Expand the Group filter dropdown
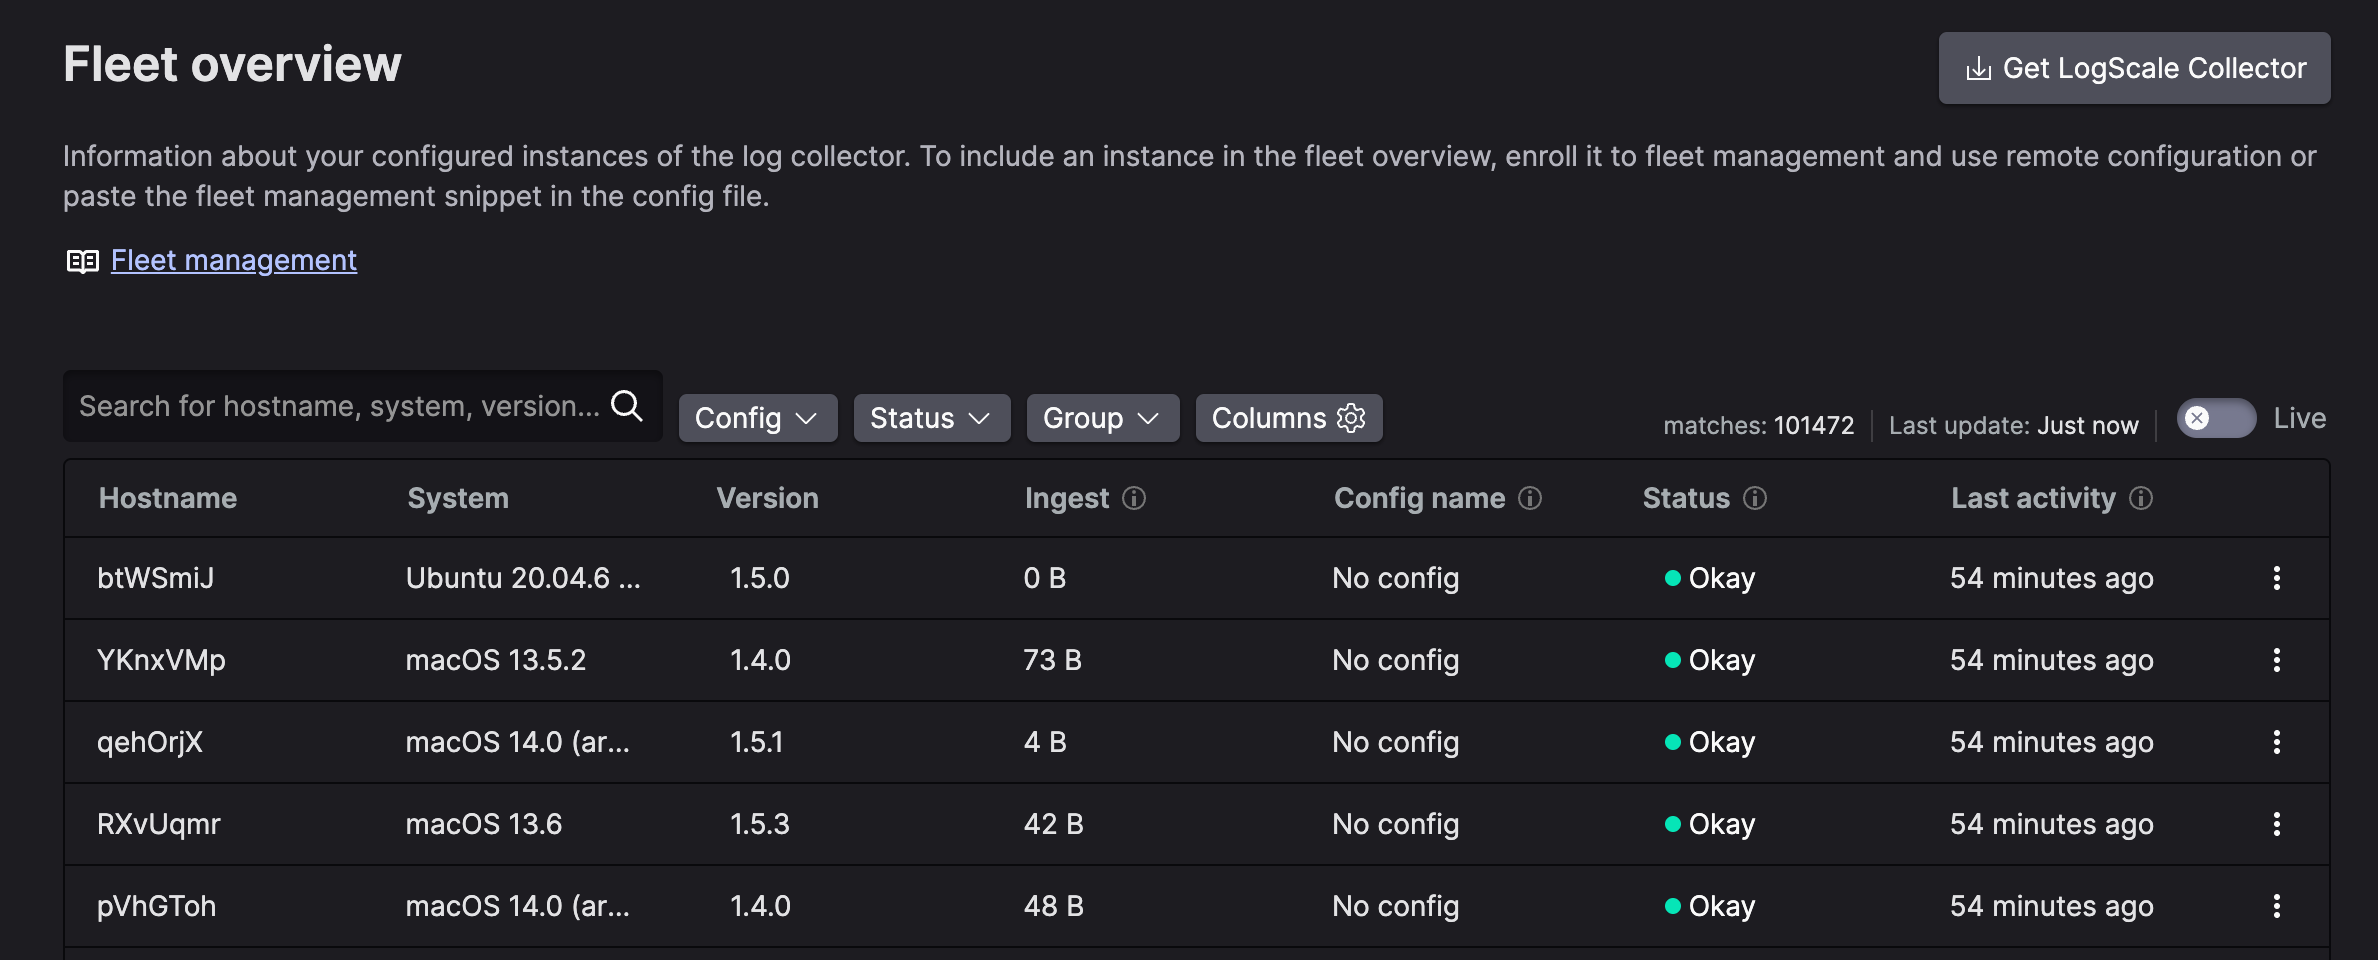Viewport: 2378px width, 960px height. [x=1102, y=418]
